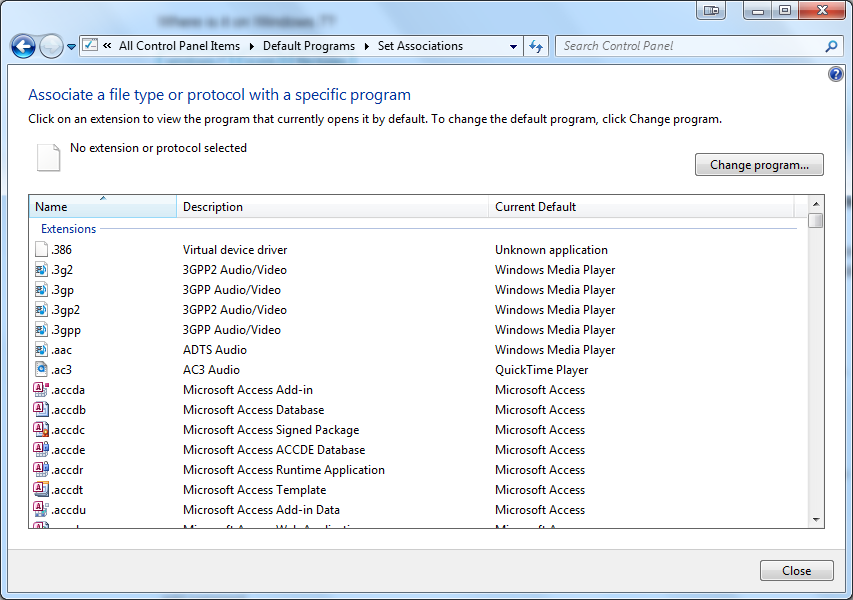Click the Access template icon beside .accdt
The width and height of the screenshot is (853, 600).
[x=41, y=489]
